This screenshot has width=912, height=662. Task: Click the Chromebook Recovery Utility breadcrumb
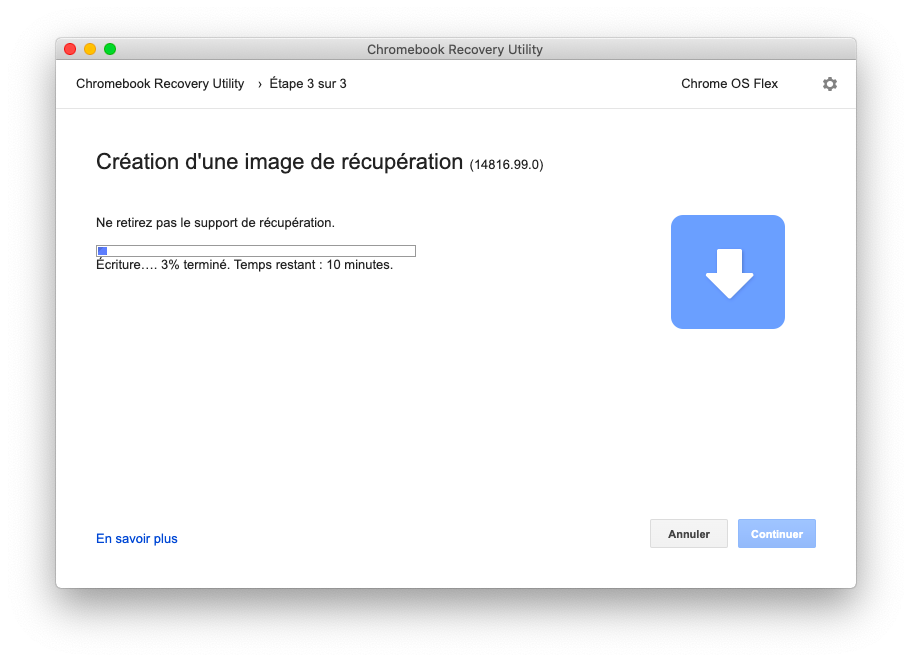pos(160,84)
